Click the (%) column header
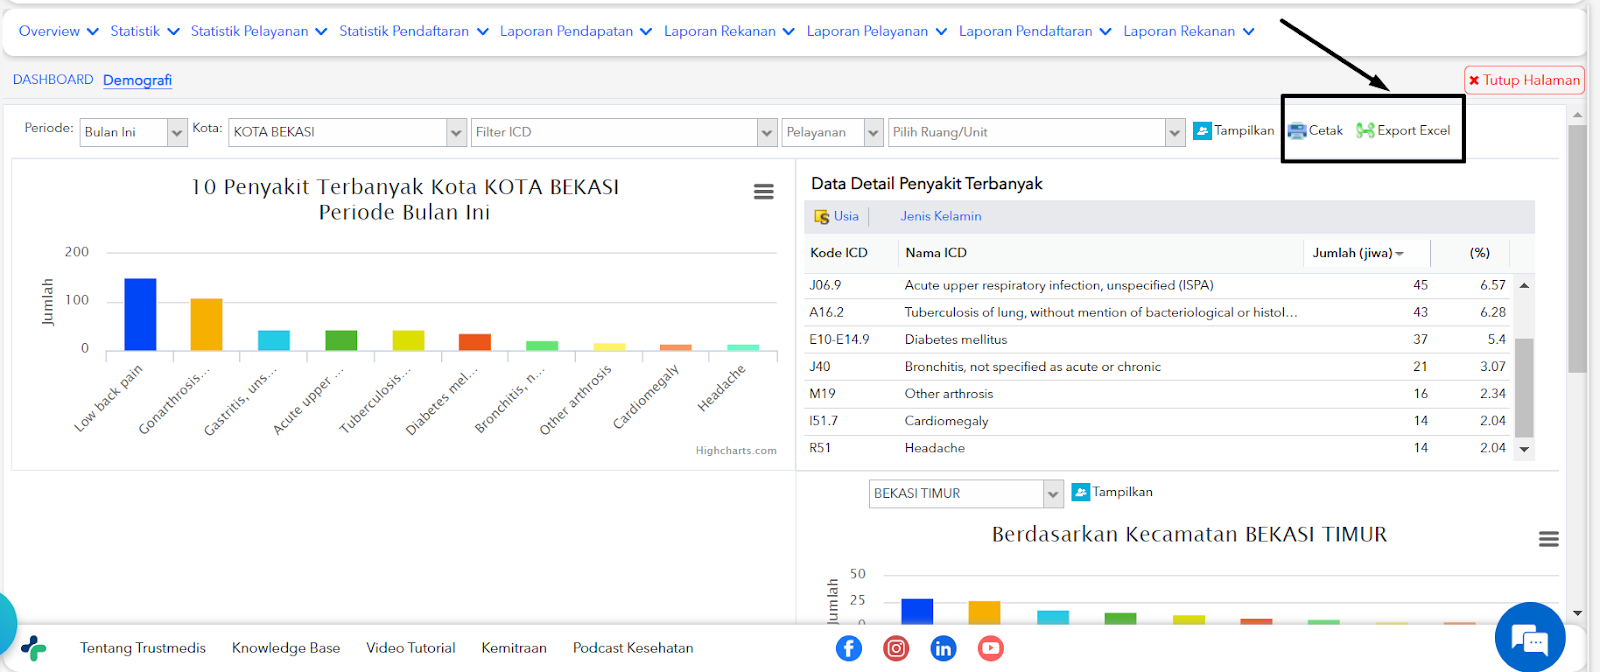 point(1480,254)
